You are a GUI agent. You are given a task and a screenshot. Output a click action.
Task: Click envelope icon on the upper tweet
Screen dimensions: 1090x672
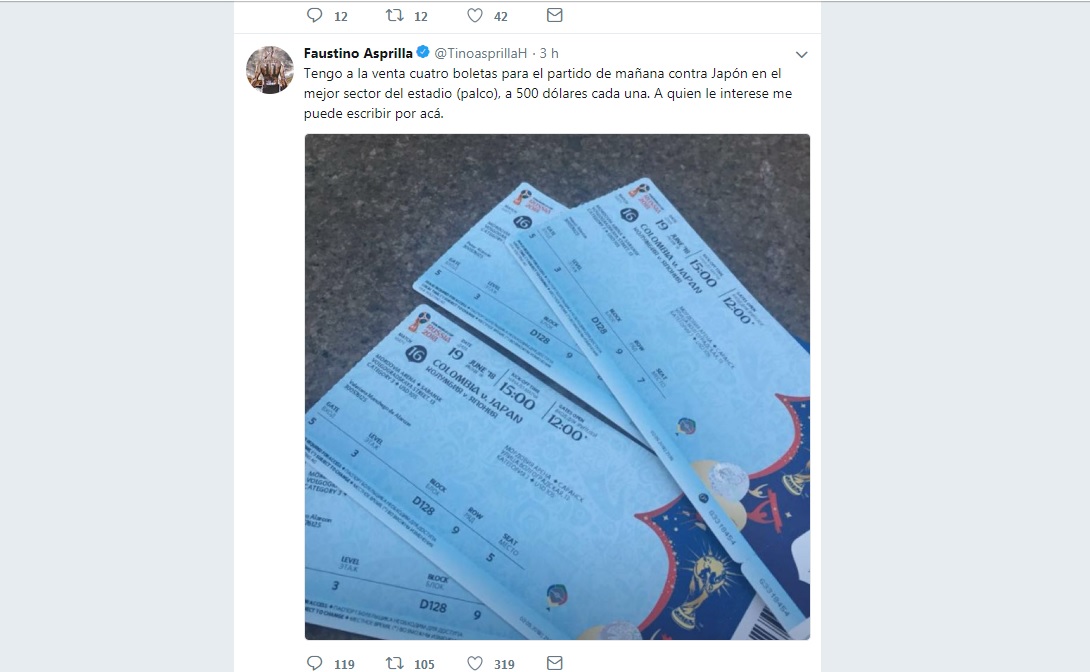554,15
